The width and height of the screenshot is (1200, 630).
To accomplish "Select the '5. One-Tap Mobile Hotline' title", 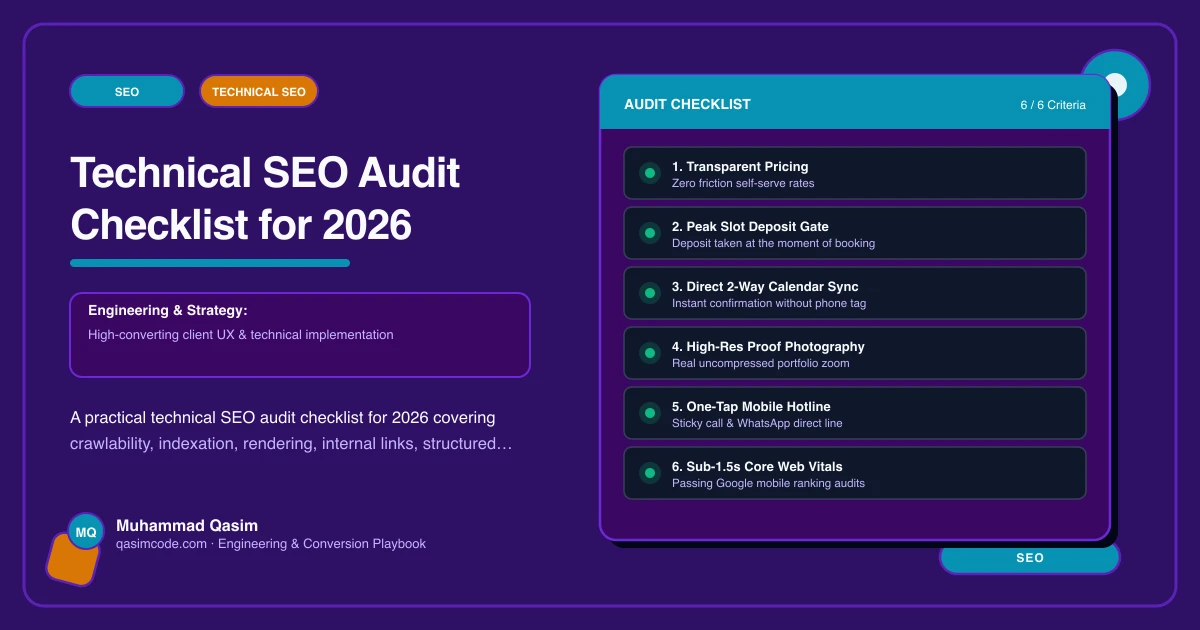I will 751,407.
